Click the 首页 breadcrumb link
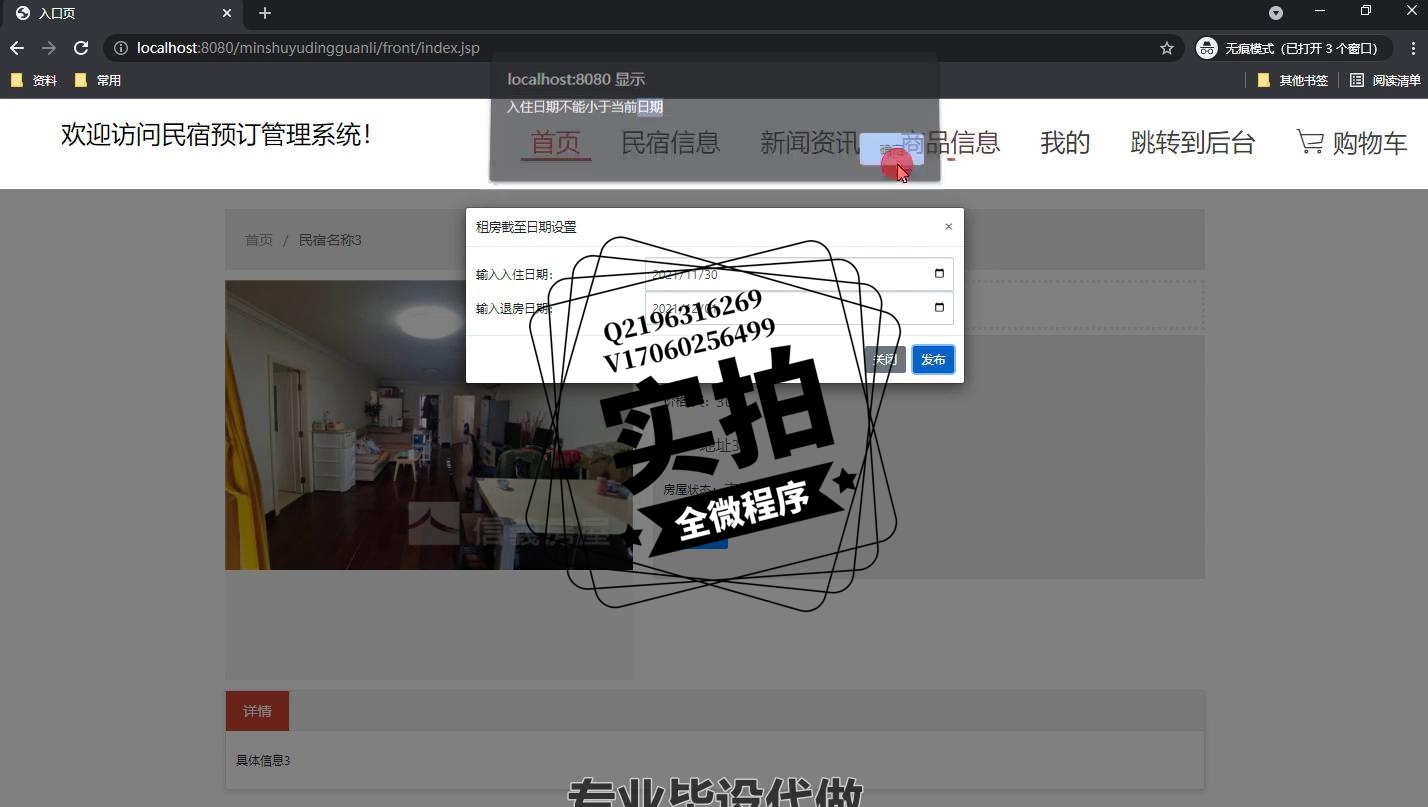1428x807 pixels. tap(259, 240)
